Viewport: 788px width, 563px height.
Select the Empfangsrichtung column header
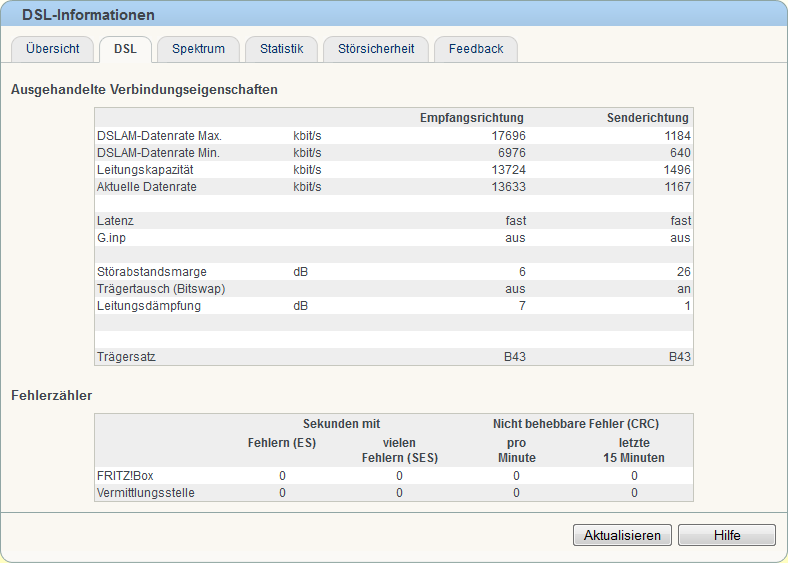click(x=471, y=118)
